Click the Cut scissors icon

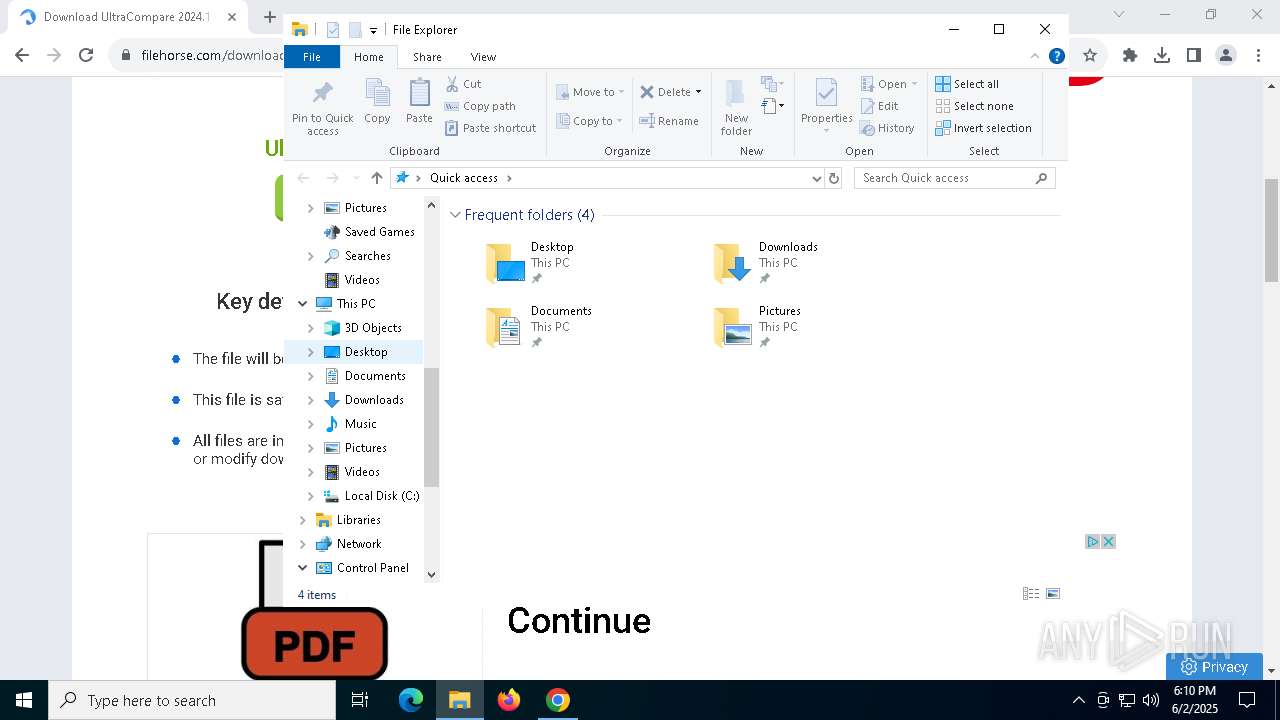452,84
